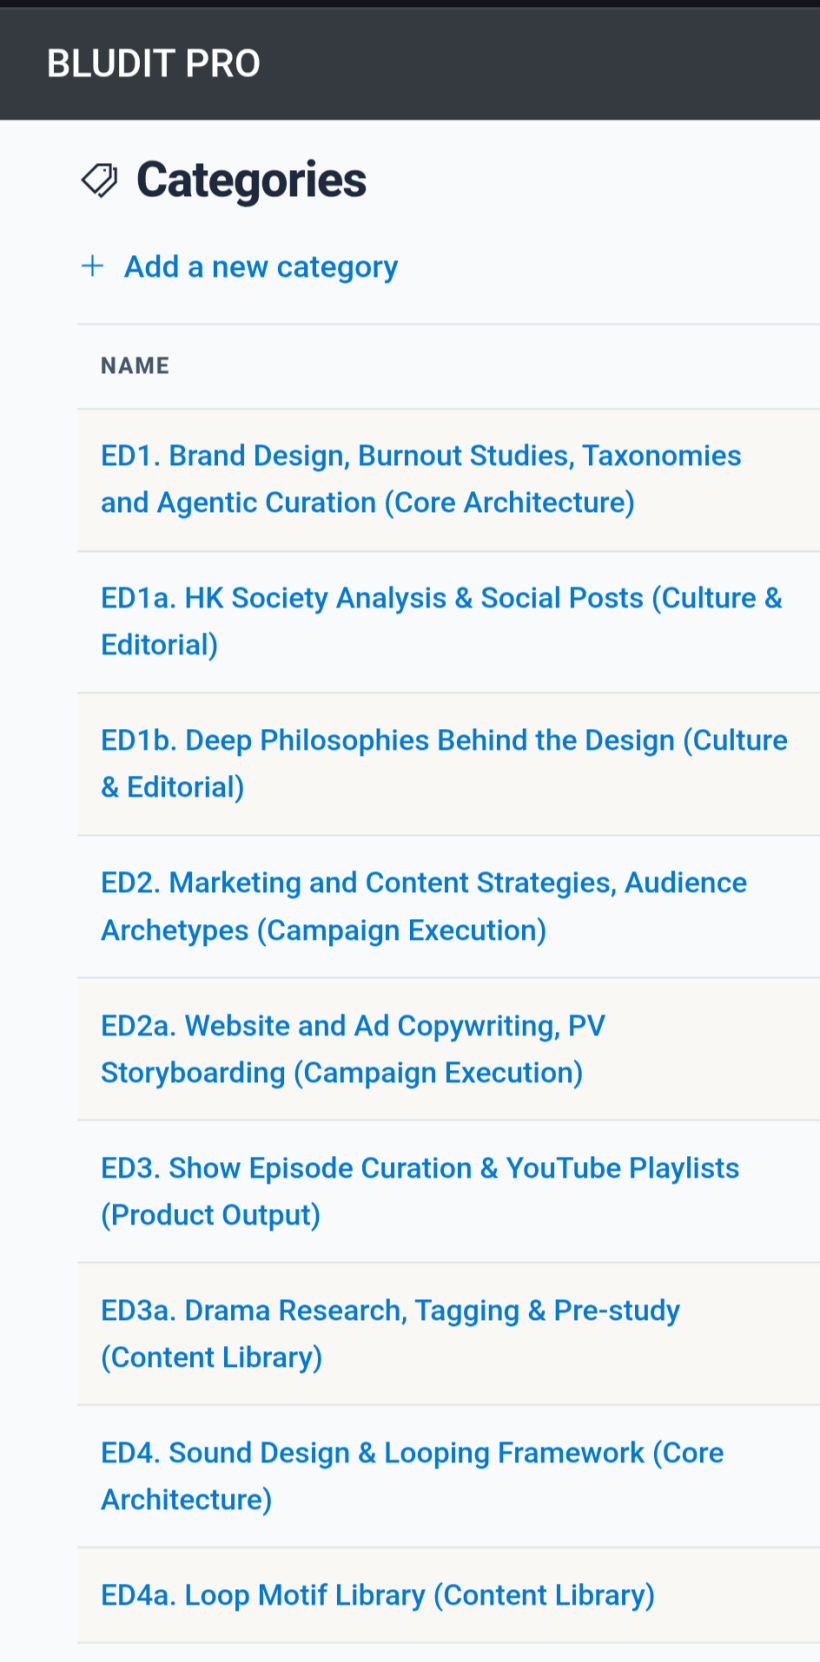Open the Add a new category link
Viewport: 820px width, 1662px height.
pyautogui.click(x=261, y=267)
